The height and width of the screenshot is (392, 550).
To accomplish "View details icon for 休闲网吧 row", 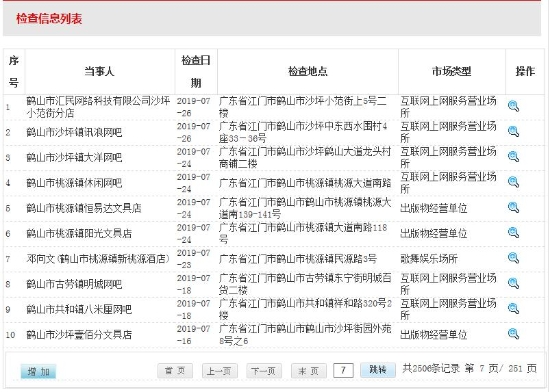I will pos(513,182).
